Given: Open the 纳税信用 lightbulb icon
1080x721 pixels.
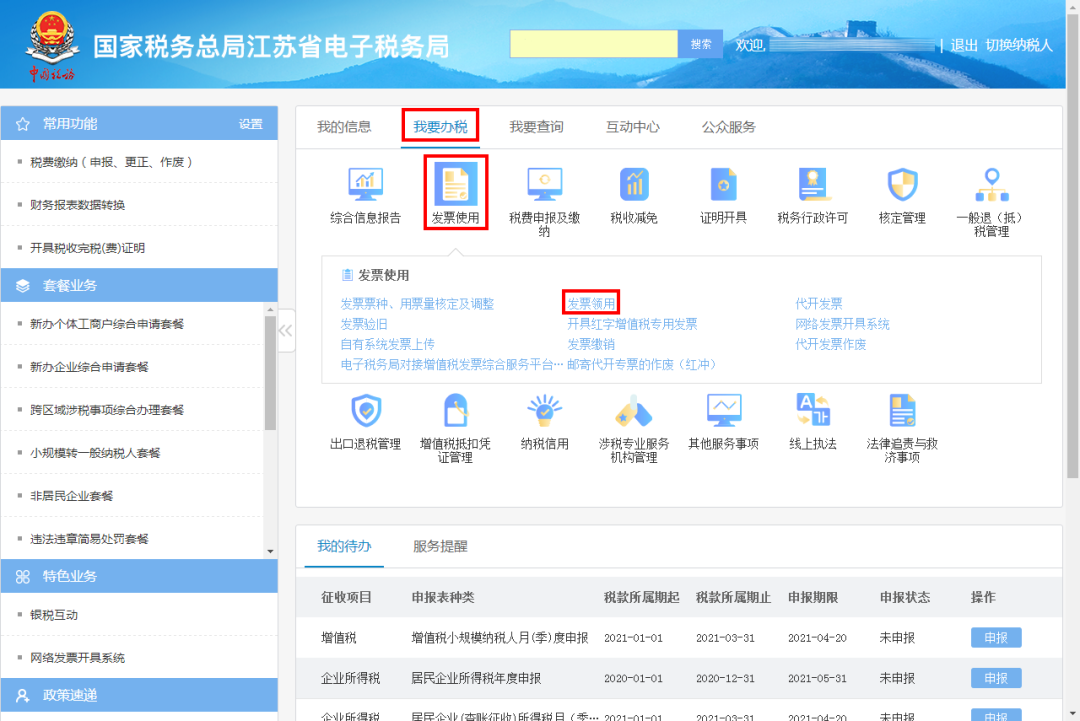Looking at the screenshot, I should click(x=544, y=410).
